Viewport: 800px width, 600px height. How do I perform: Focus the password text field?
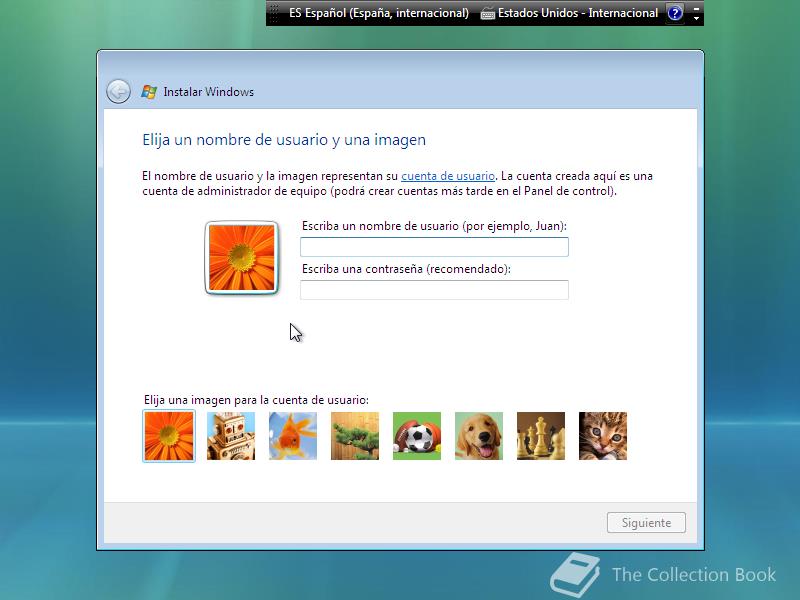[x=434, y=290]
